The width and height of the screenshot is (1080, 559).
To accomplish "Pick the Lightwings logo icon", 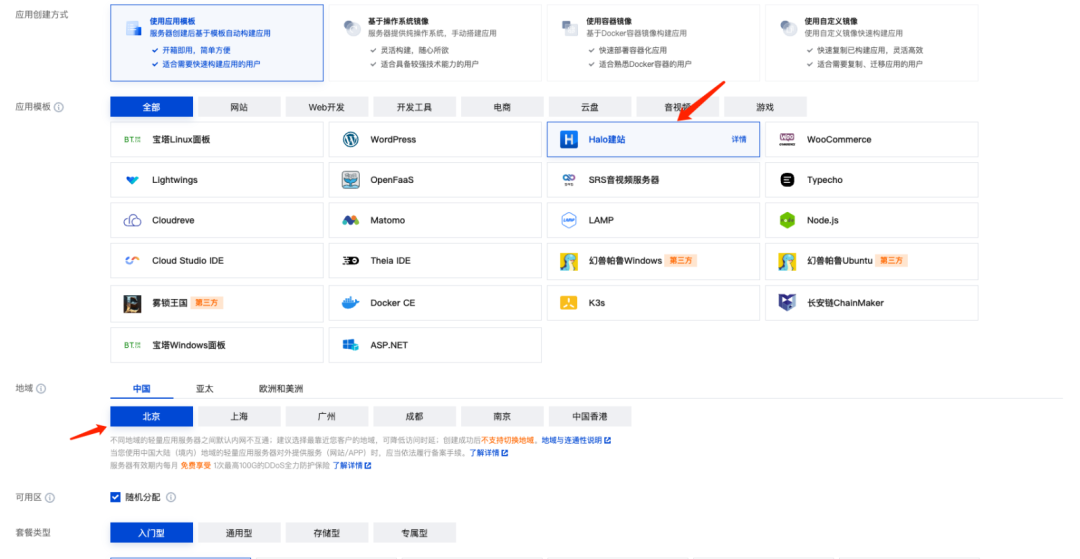I will click(132, 180).
